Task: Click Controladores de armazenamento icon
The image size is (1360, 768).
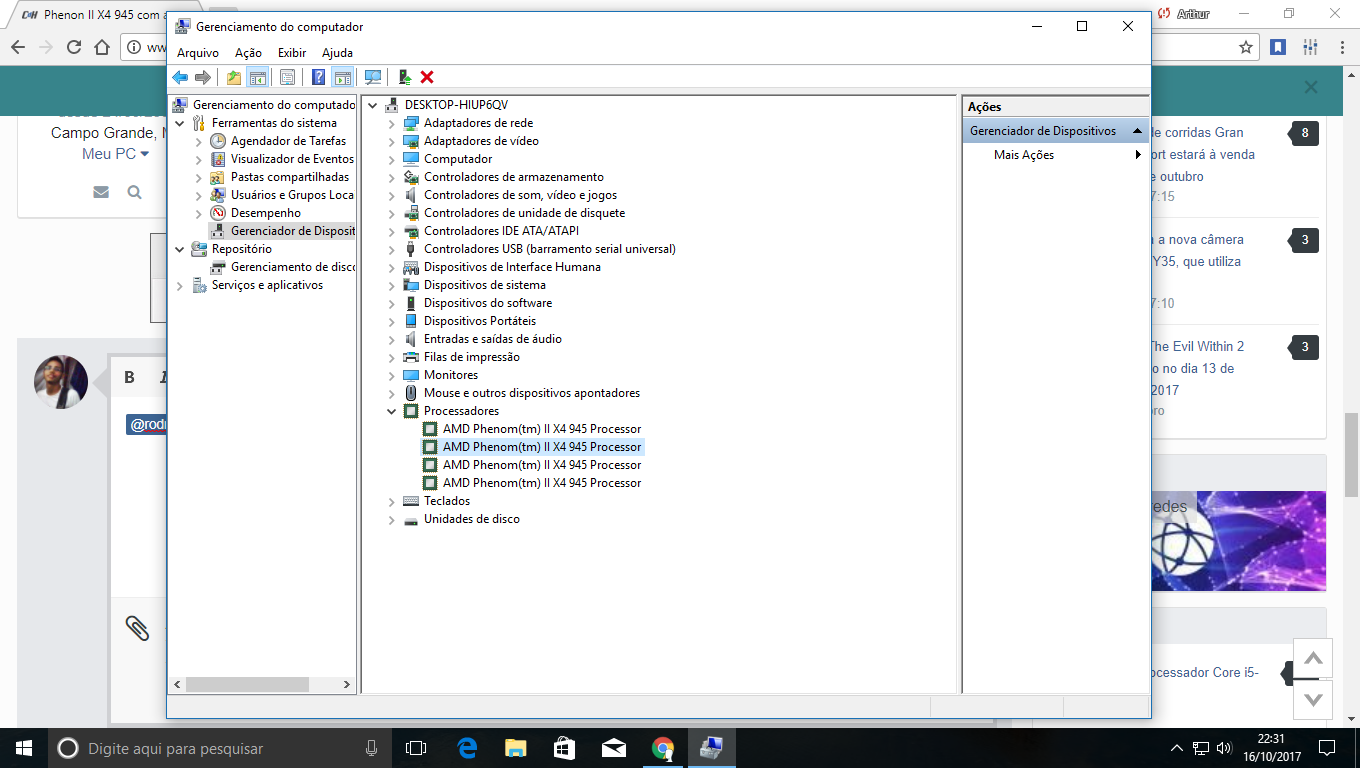Action: pyautogui.click(x=411, y=177)
